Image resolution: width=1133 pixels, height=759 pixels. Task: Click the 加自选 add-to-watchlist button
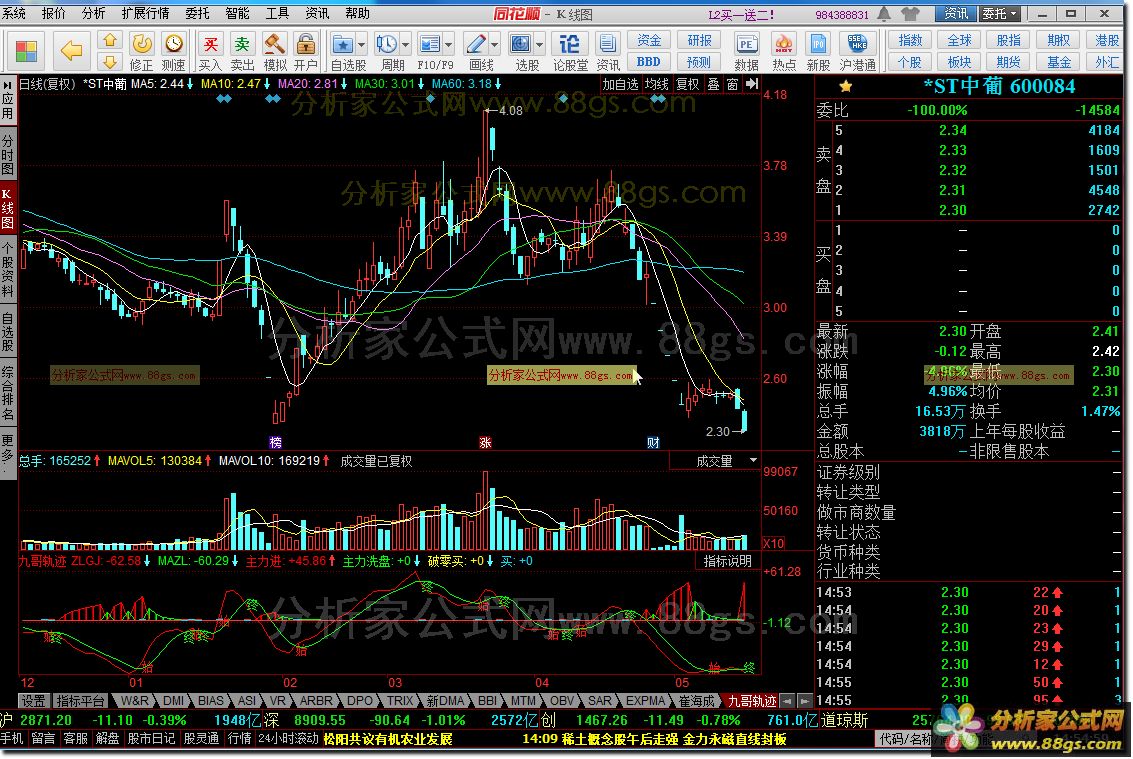tap(621, 84)
